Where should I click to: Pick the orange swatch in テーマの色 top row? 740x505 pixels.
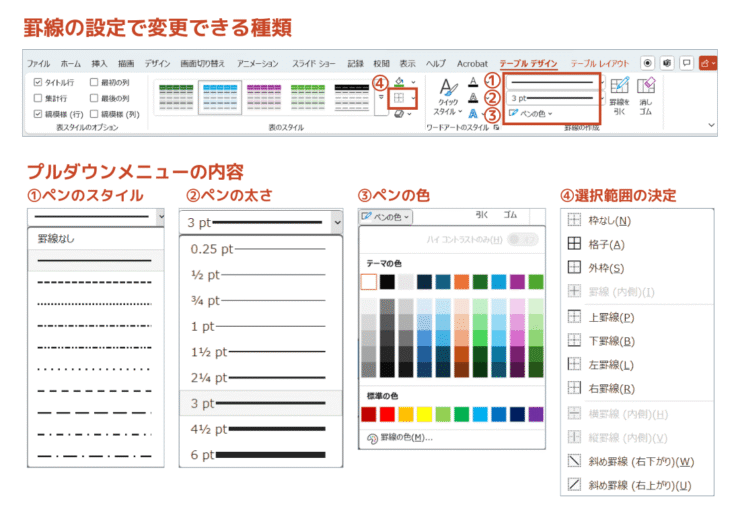(x=461, y=282)
